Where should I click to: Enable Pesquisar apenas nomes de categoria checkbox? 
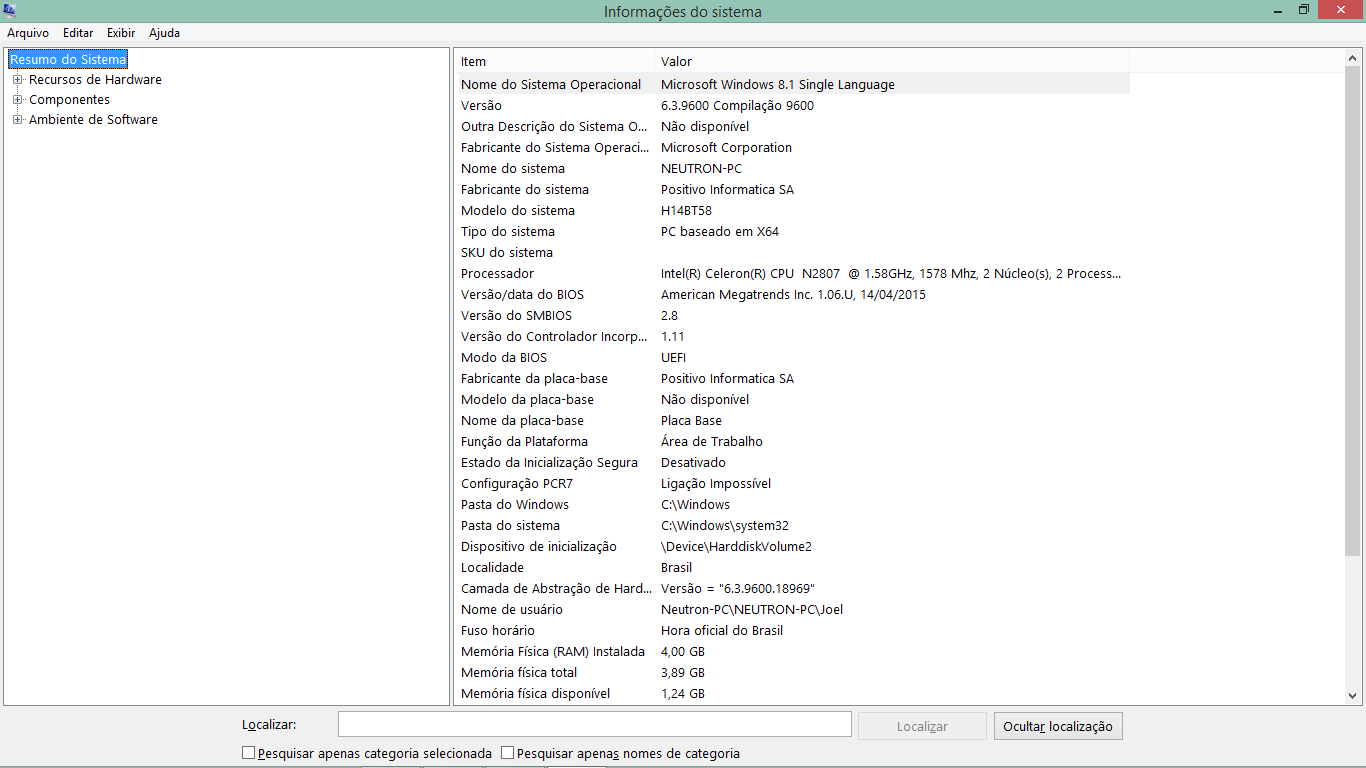point(507,753)
